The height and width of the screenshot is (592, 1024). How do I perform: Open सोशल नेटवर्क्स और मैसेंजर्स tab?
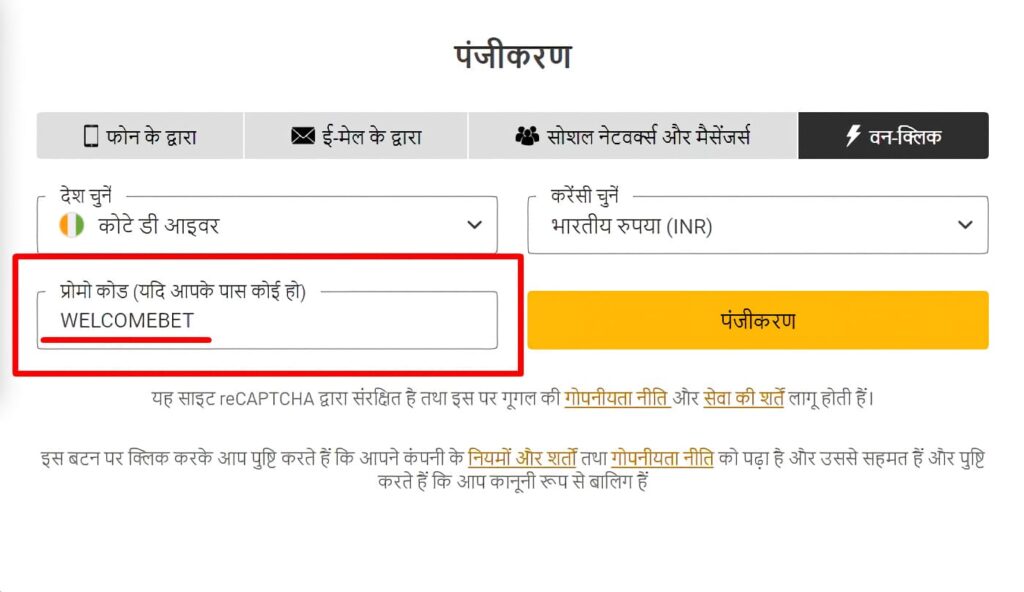tap(633, 135)
